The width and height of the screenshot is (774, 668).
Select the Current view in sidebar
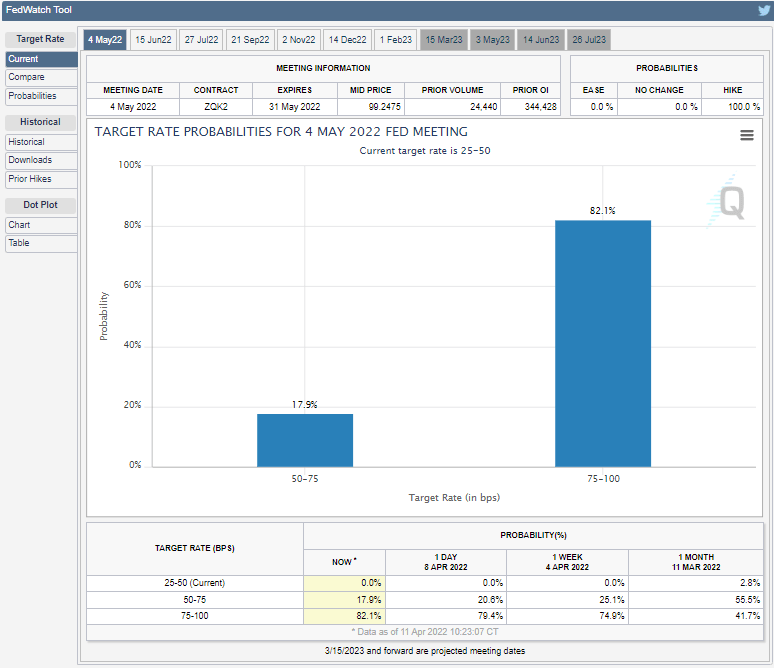[40, 59]
